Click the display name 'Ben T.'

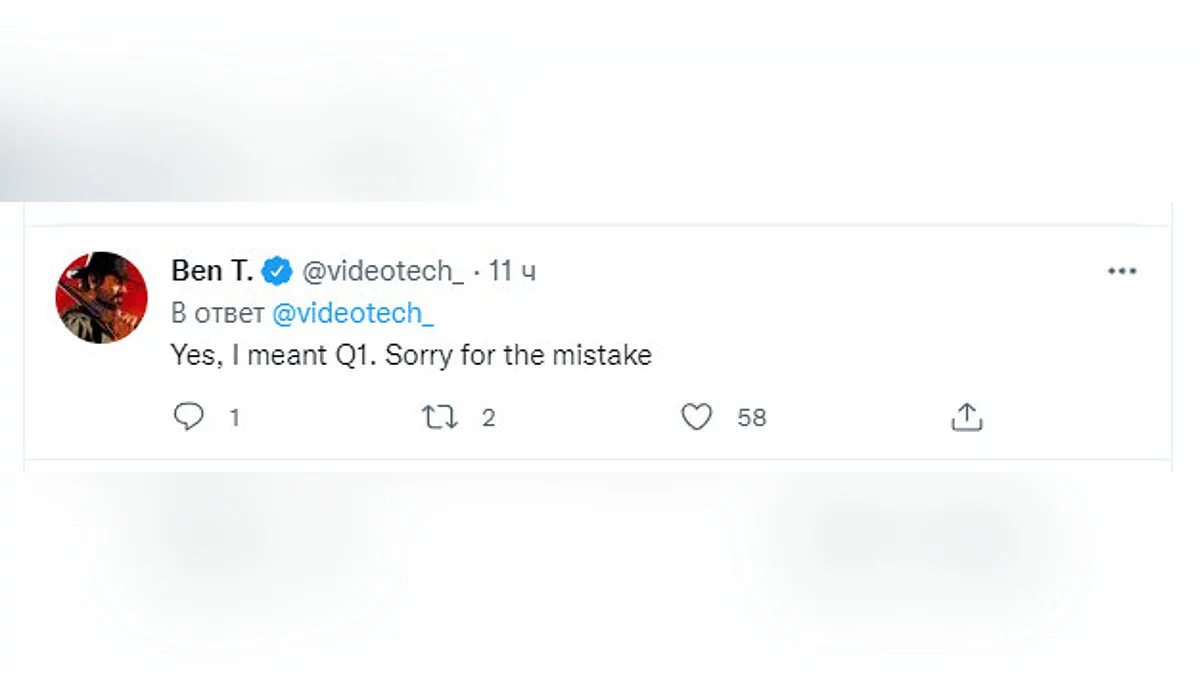tap(212, 271)
